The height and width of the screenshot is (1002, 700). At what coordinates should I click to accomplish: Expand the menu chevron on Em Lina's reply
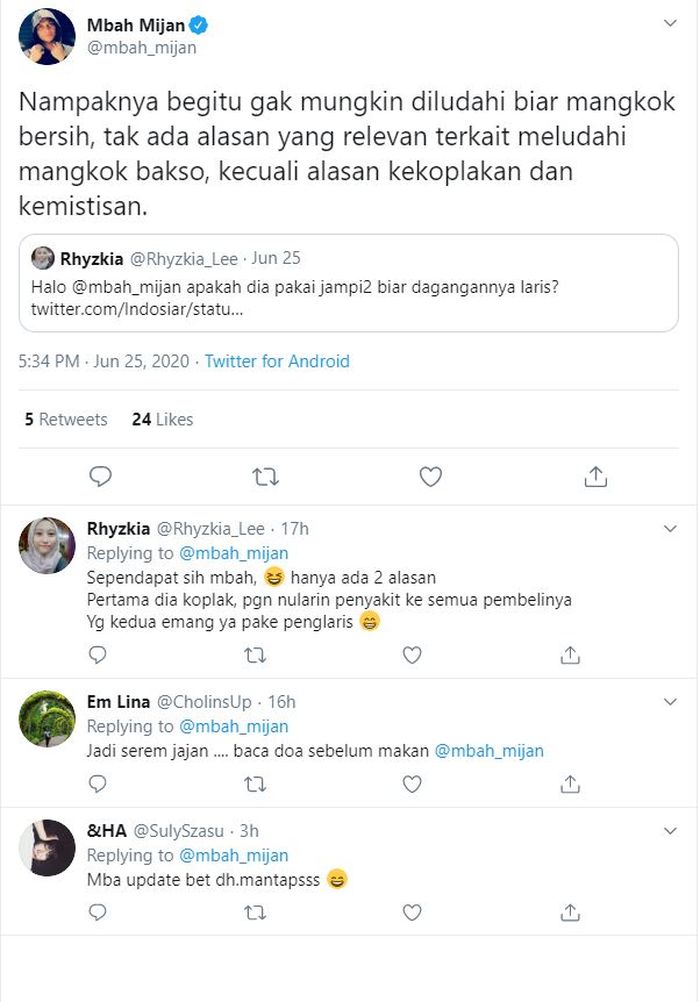pyautogui.click(x=670, y=700)
